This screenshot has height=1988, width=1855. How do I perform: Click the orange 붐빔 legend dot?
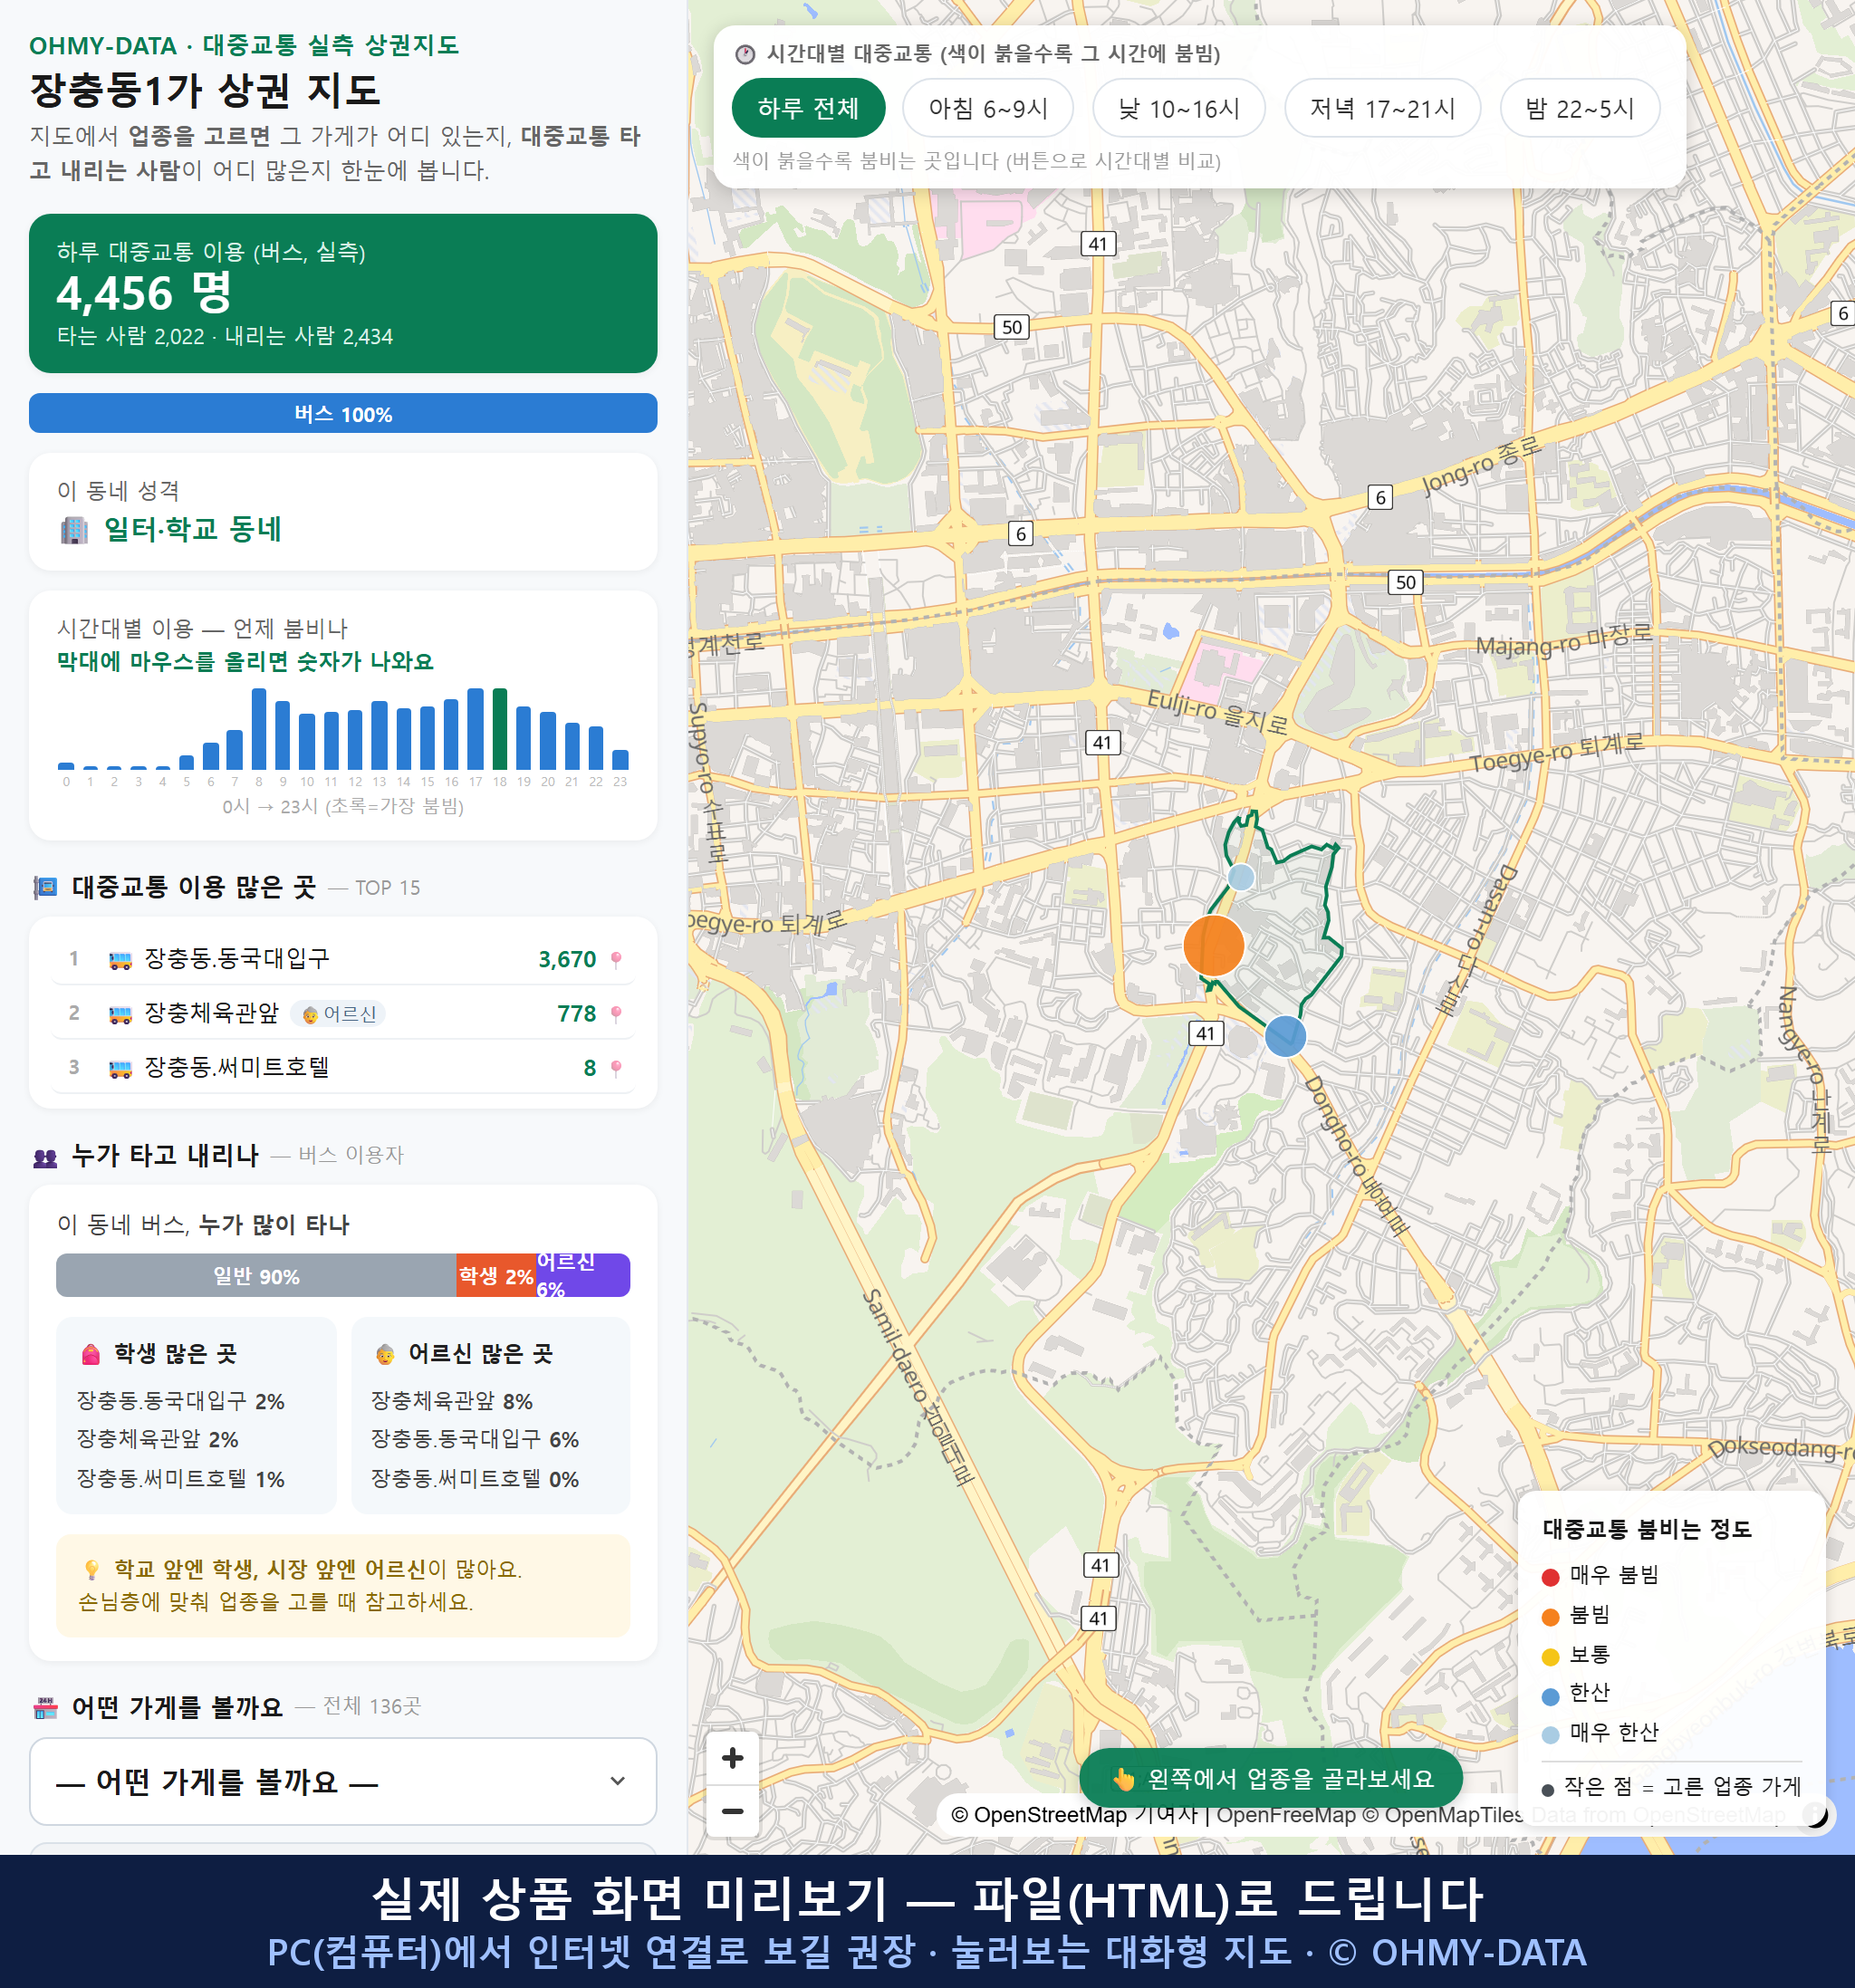[x=1550, y=1617]
